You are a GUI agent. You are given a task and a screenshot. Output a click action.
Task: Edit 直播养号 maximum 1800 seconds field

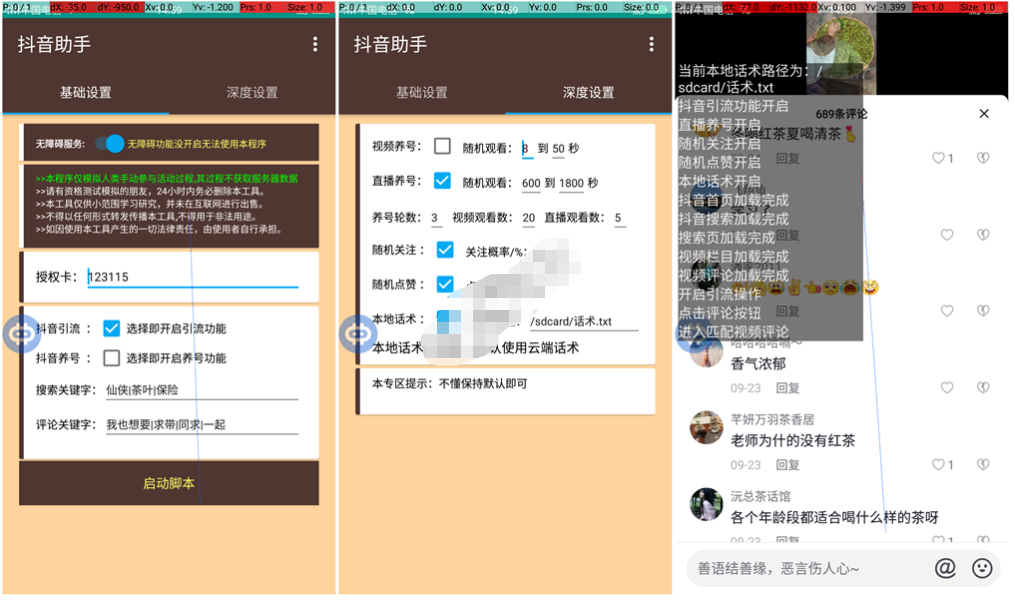(x=571, y=183)
